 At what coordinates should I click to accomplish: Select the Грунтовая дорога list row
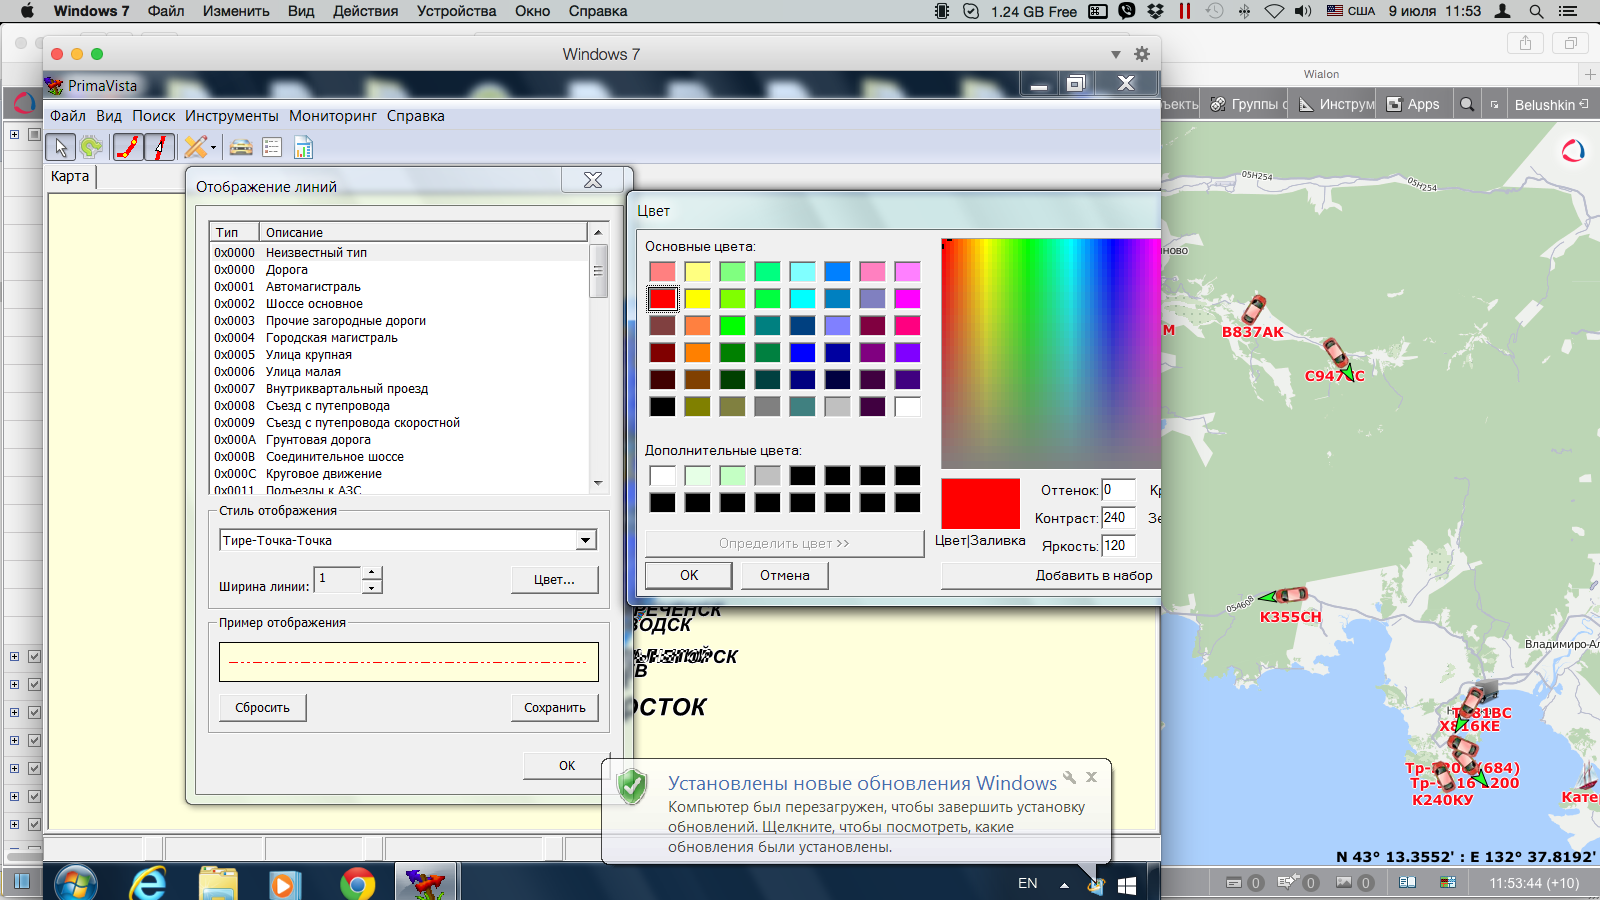318,440
